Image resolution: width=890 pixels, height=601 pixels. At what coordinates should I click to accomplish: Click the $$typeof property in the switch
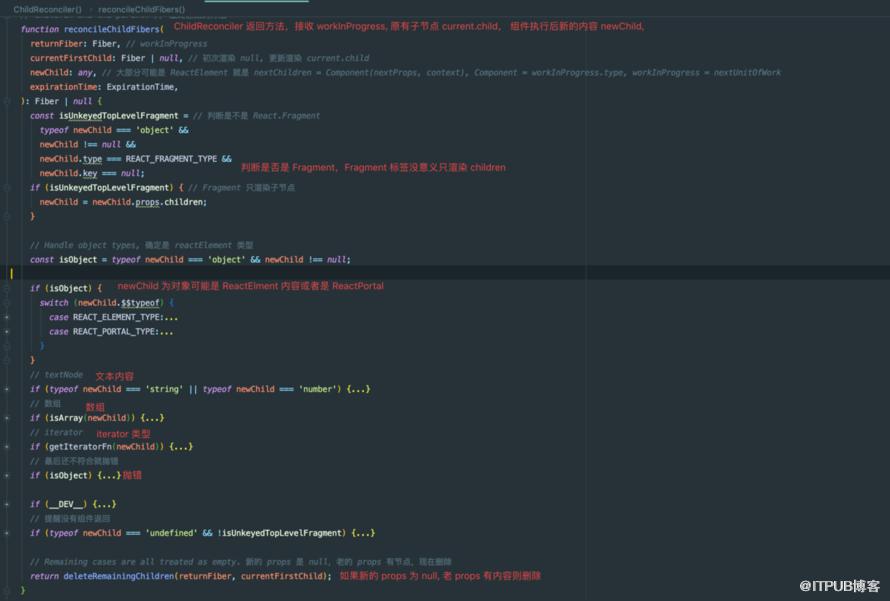140,303
